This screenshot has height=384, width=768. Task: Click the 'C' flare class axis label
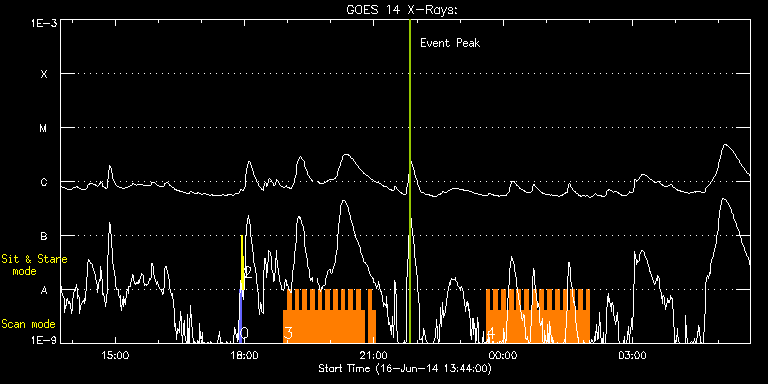(x=44, y=182)
